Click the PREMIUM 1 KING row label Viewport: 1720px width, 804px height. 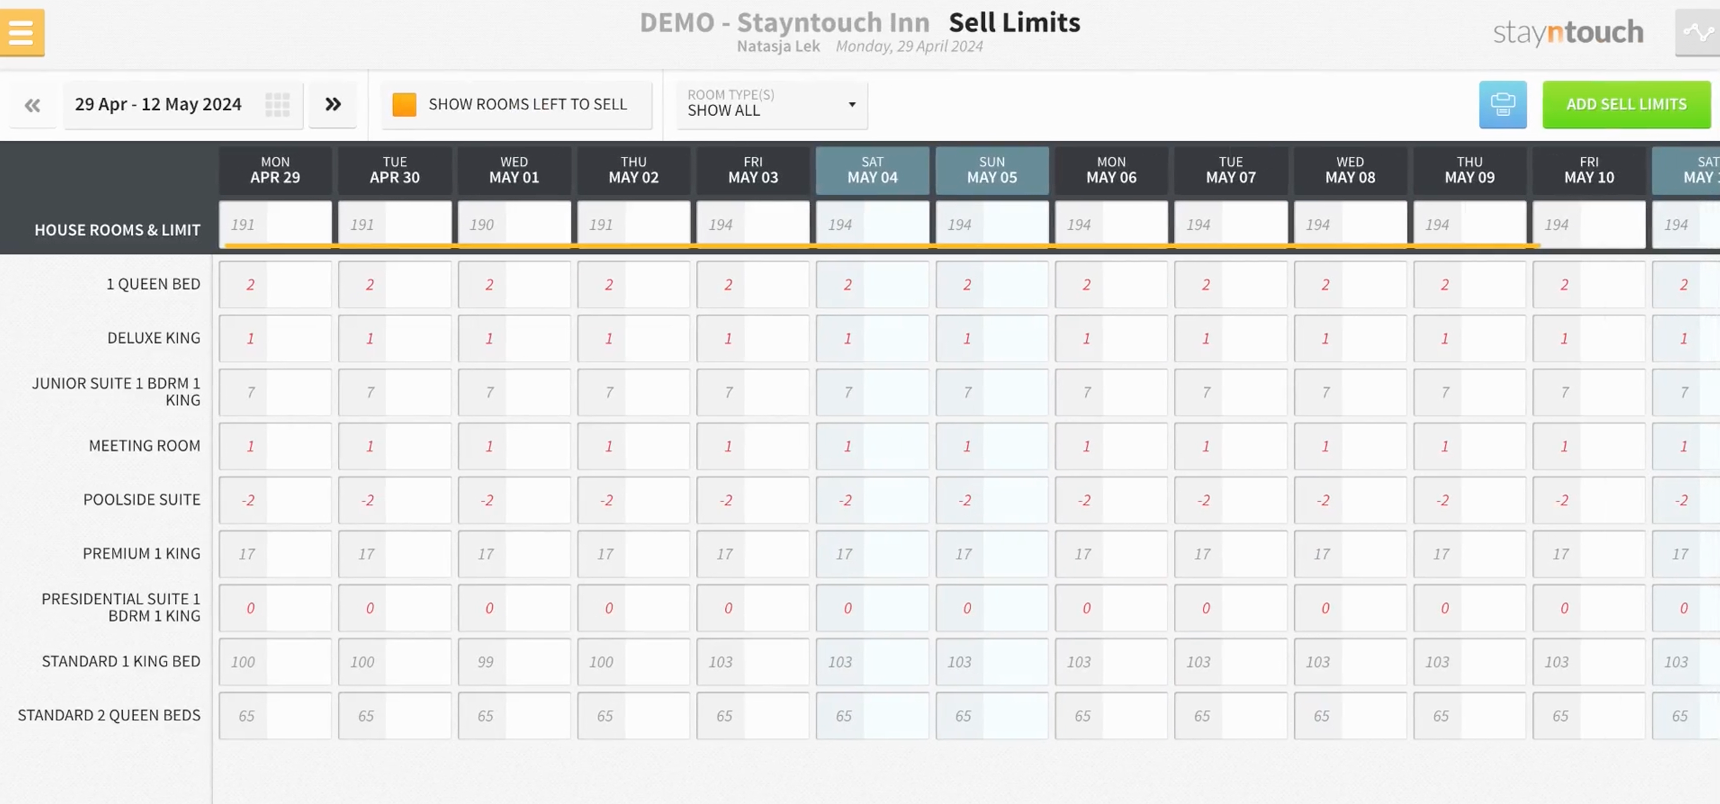141,554
